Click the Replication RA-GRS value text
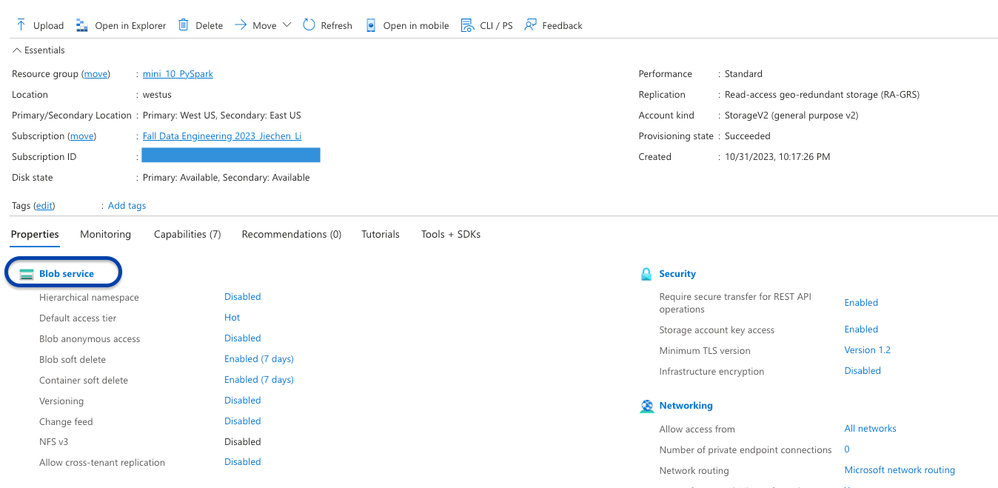Viewport: 998px width, 488px height. tap(822, 95)
